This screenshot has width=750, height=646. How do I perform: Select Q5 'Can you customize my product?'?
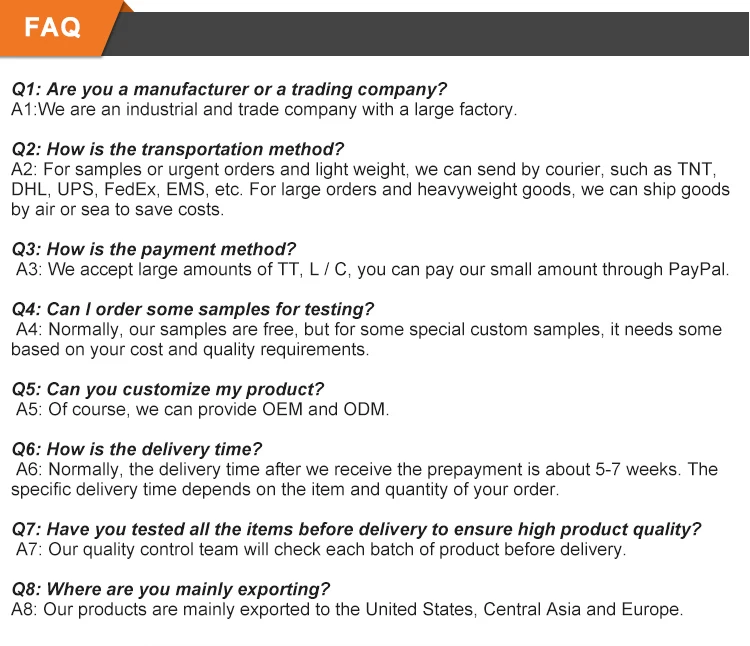(167, 390)
